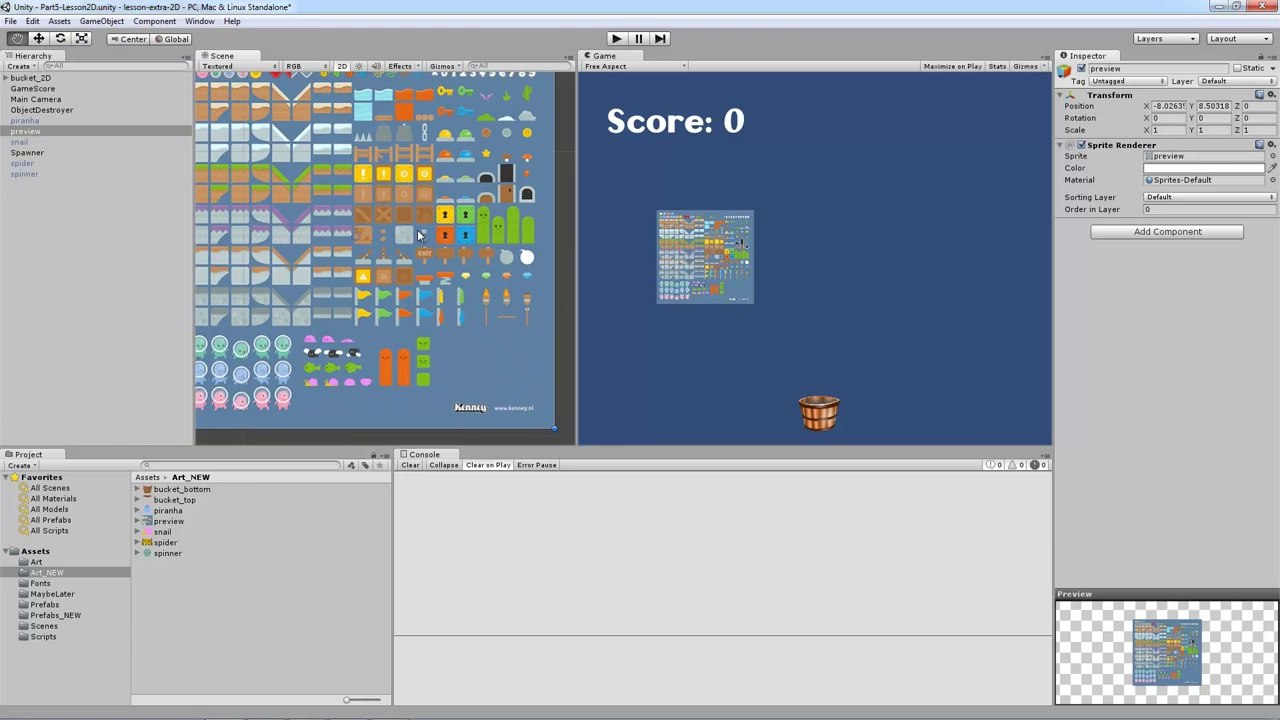The image size is (1280, 720).
Task: Open Transform gear settings icon
Action: point(1272,95)
